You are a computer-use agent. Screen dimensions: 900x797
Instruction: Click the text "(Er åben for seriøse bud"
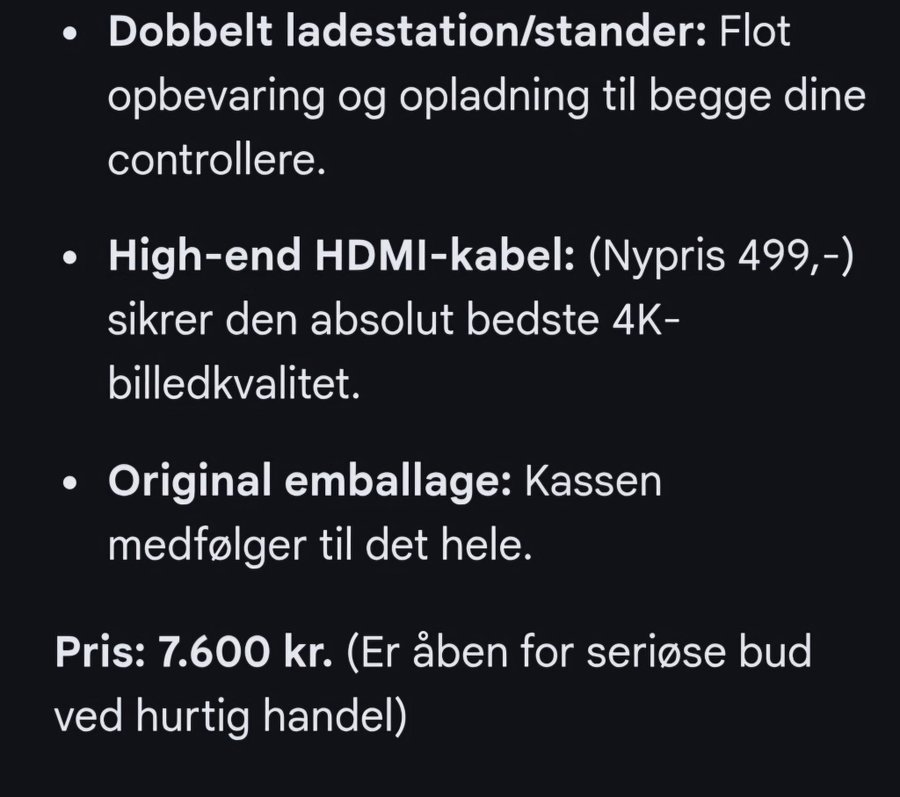[579, 654]
